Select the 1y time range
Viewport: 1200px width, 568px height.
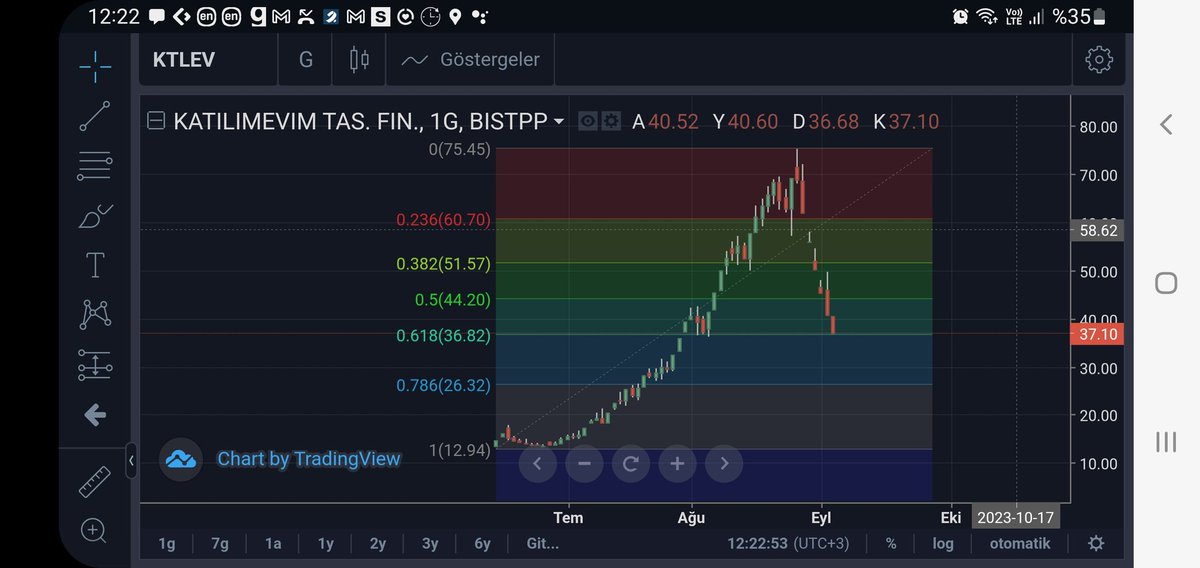(x=326, y=544)
